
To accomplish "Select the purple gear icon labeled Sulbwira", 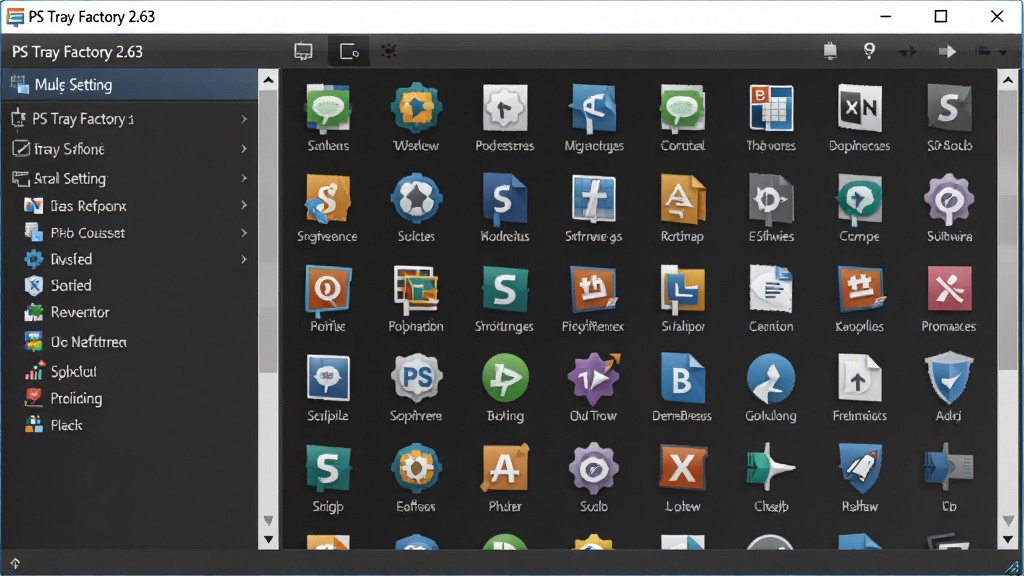I will (949, 199).
